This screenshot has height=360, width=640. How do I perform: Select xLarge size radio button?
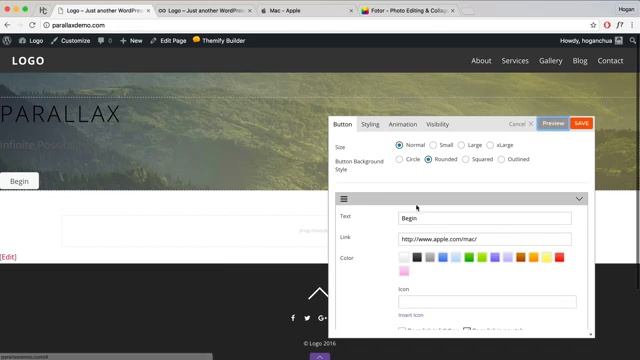490,145
